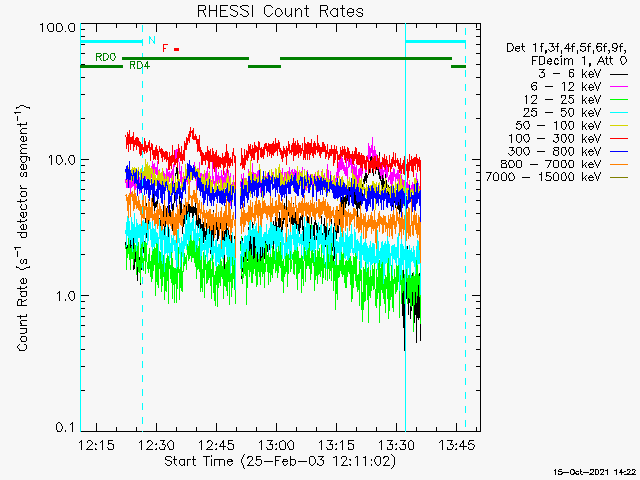Click the '25 - 50 keV' legend label
The image size is (640, 480).
(562, 113)
